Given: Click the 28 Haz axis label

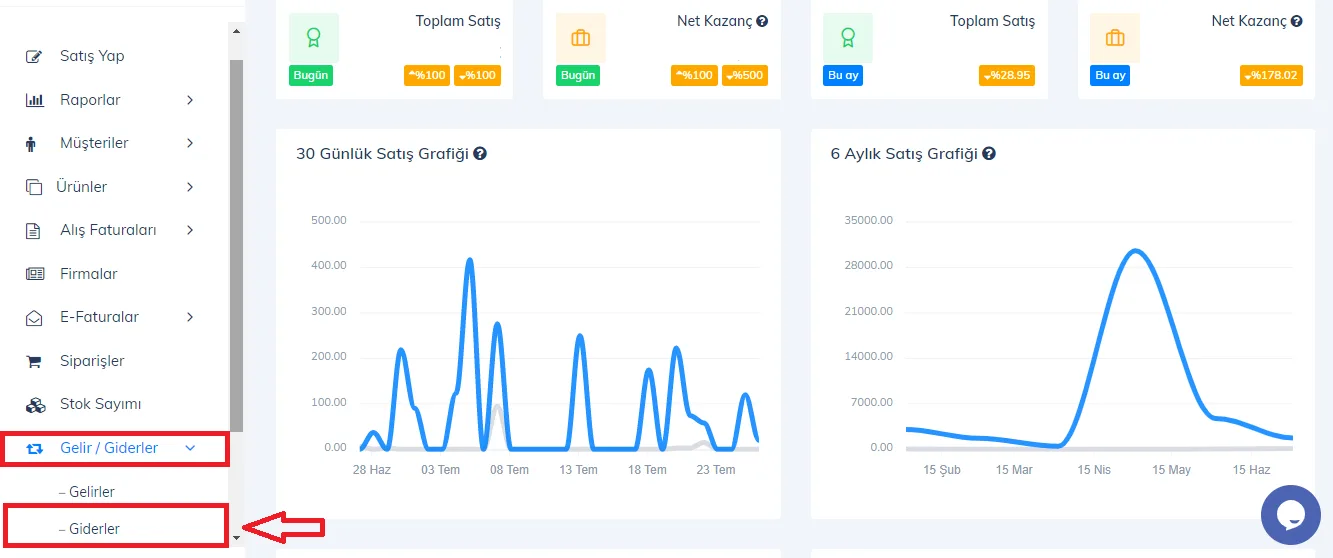Looking at the screenshot, I should pos(372,470).
